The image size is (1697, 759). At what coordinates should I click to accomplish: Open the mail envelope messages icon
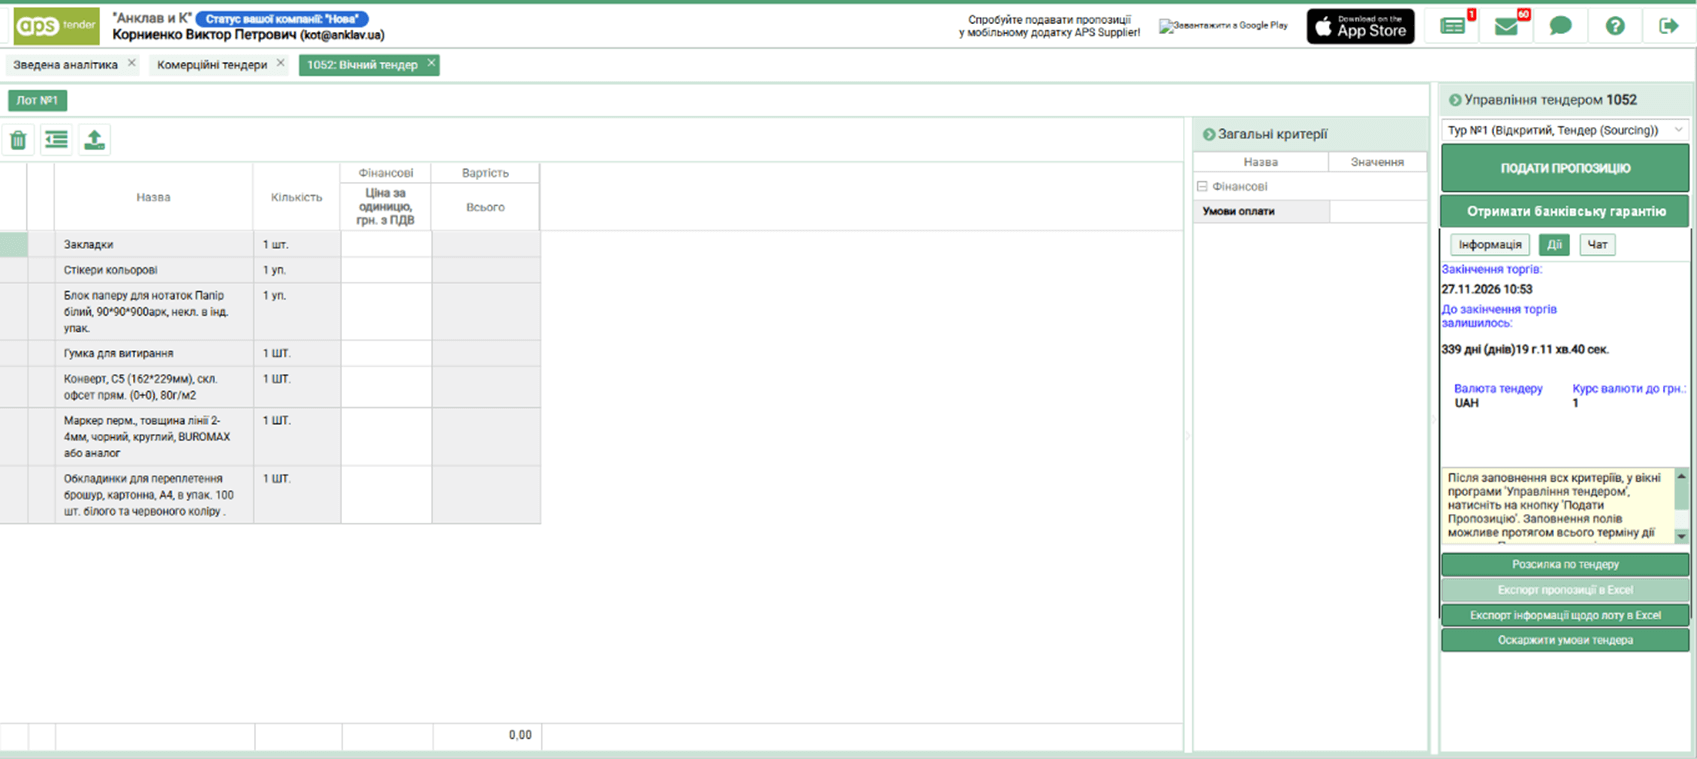[x=1507, y=27]
